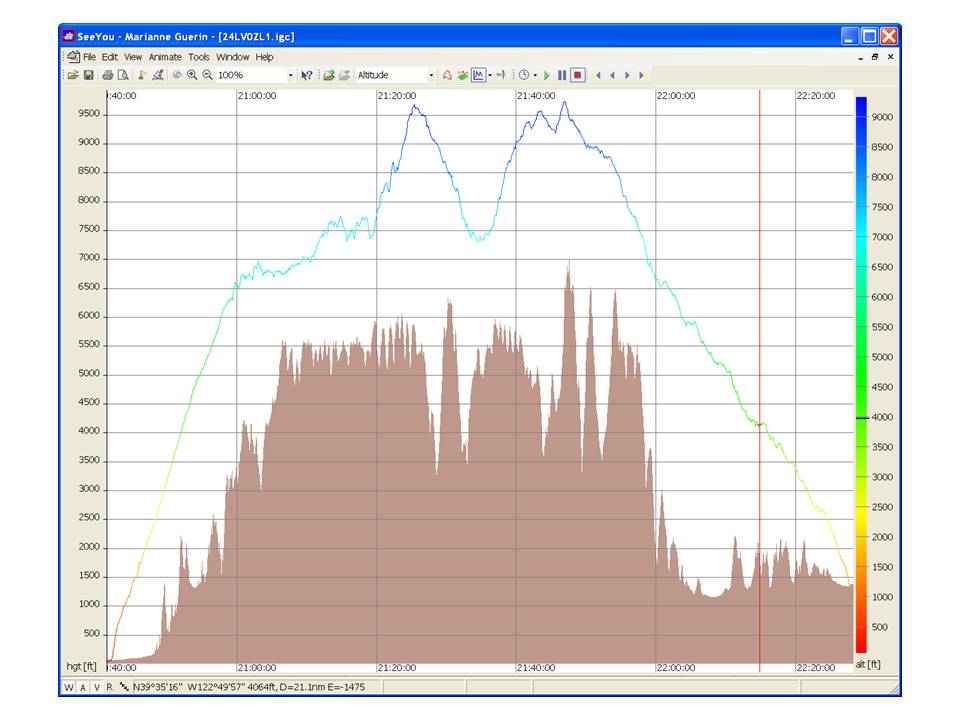Viewport: 960px width, 720px height.
Task: Click the context help pointer icon
Action: pos(307,75)
